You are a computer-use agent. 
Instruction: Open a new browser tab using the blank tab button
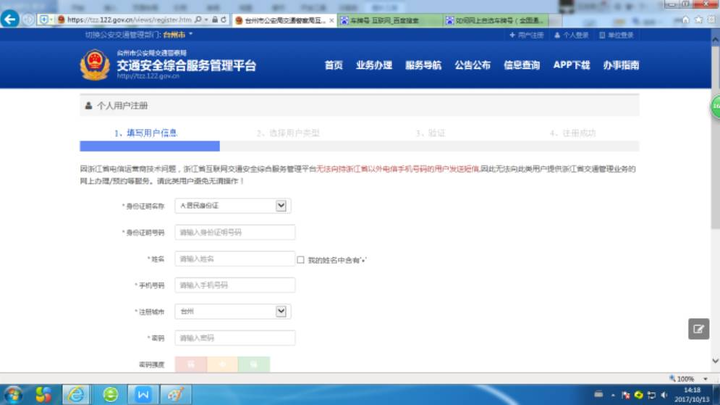[x=555, y=21]
